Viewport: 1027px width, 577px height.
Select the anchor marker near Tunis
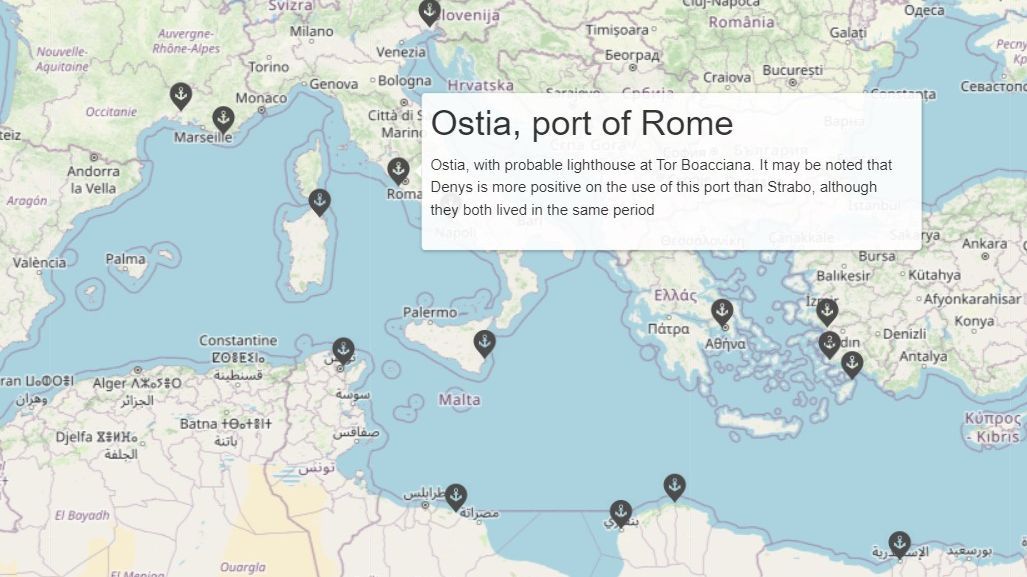coord(343,351)
